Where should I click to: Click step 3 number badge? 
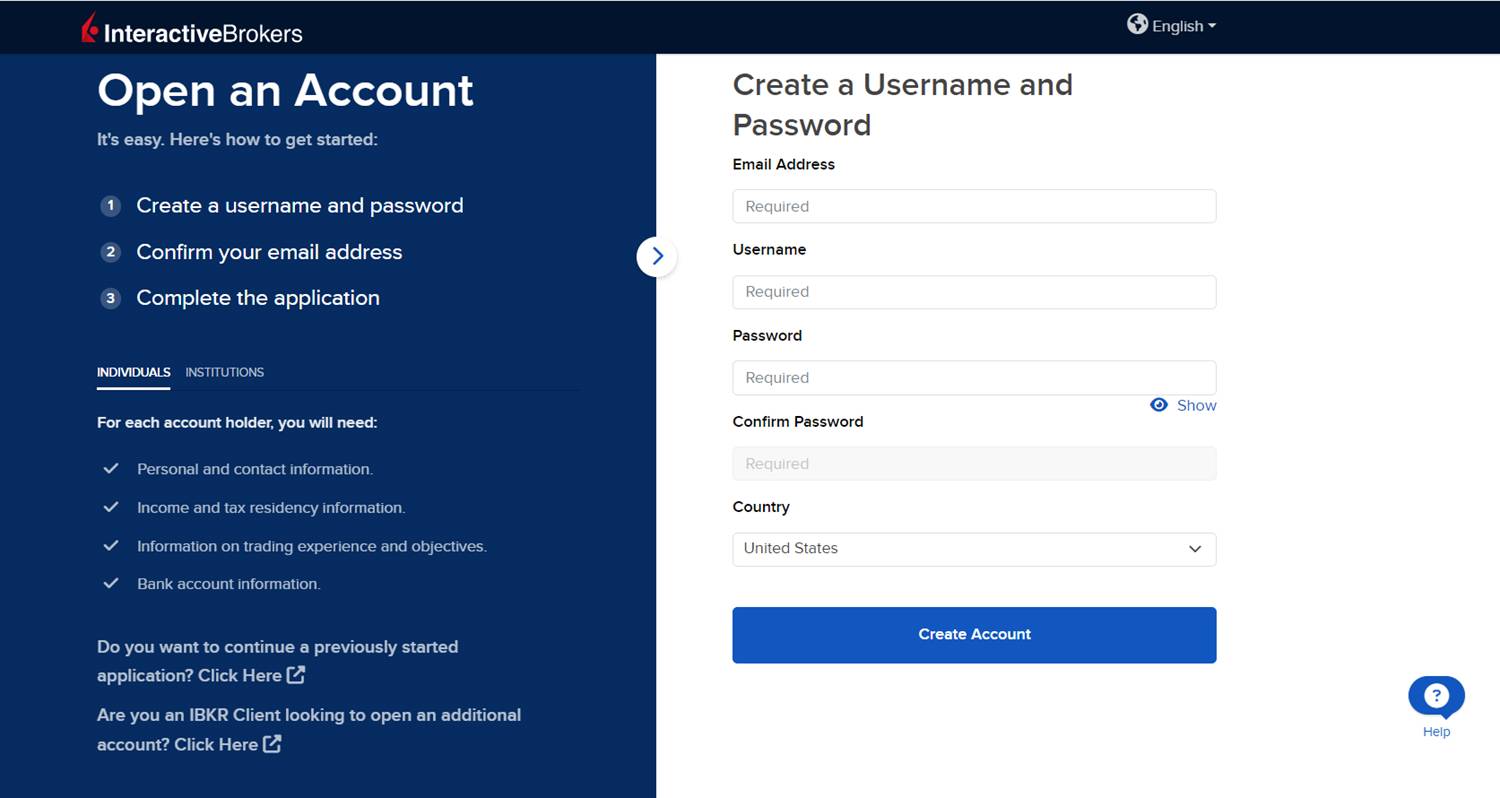111,298
